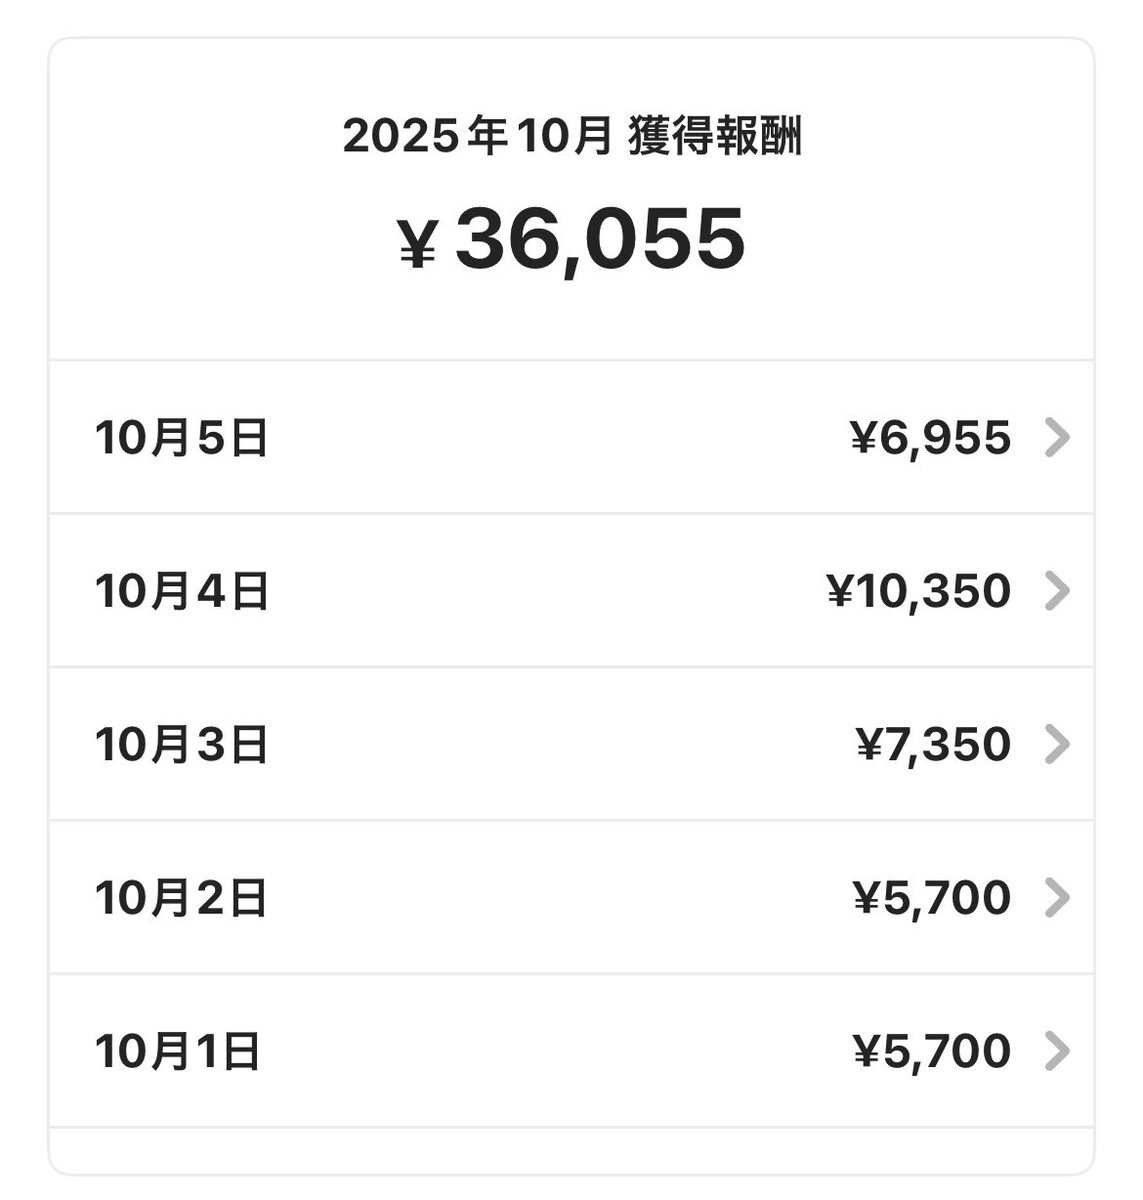Screen dimensions: 1143x1200
Task: Click the ¥6,955 reward amount
Action: [x=930, y=438]
